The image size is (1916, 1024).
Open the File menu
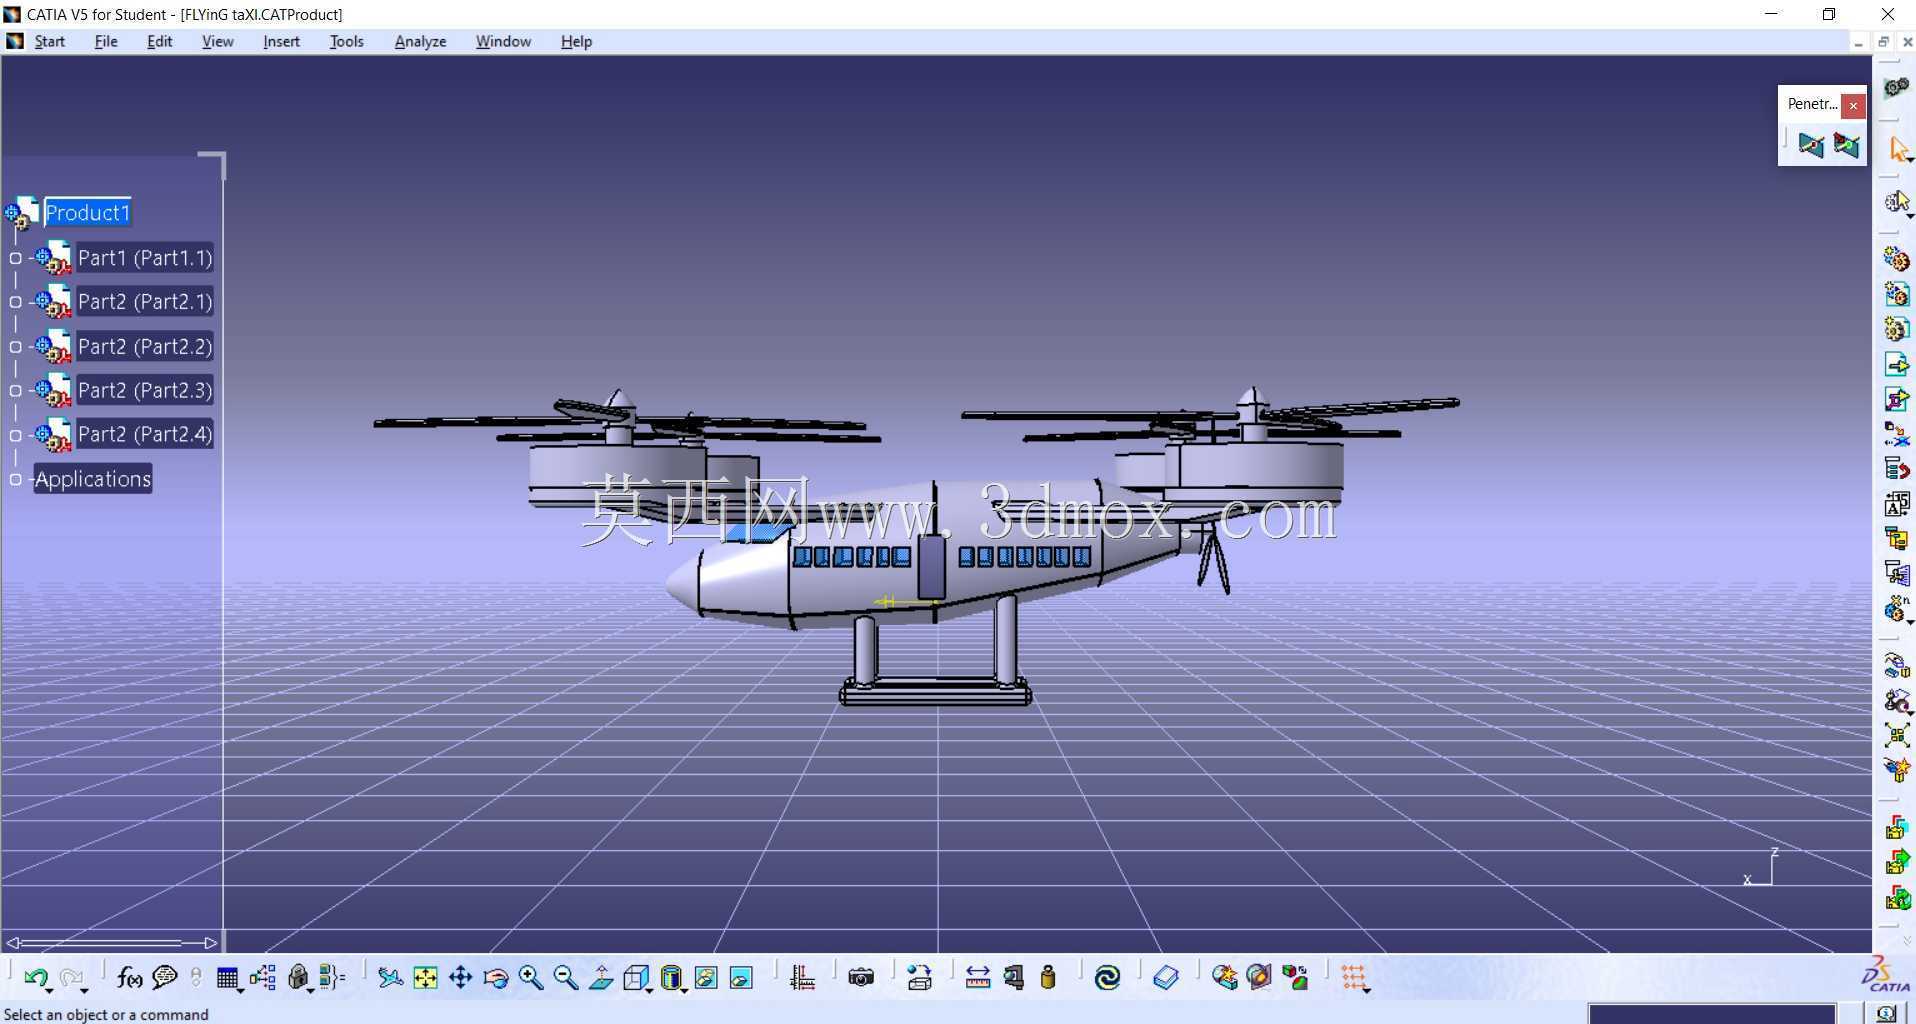click(x=106, y=41)
